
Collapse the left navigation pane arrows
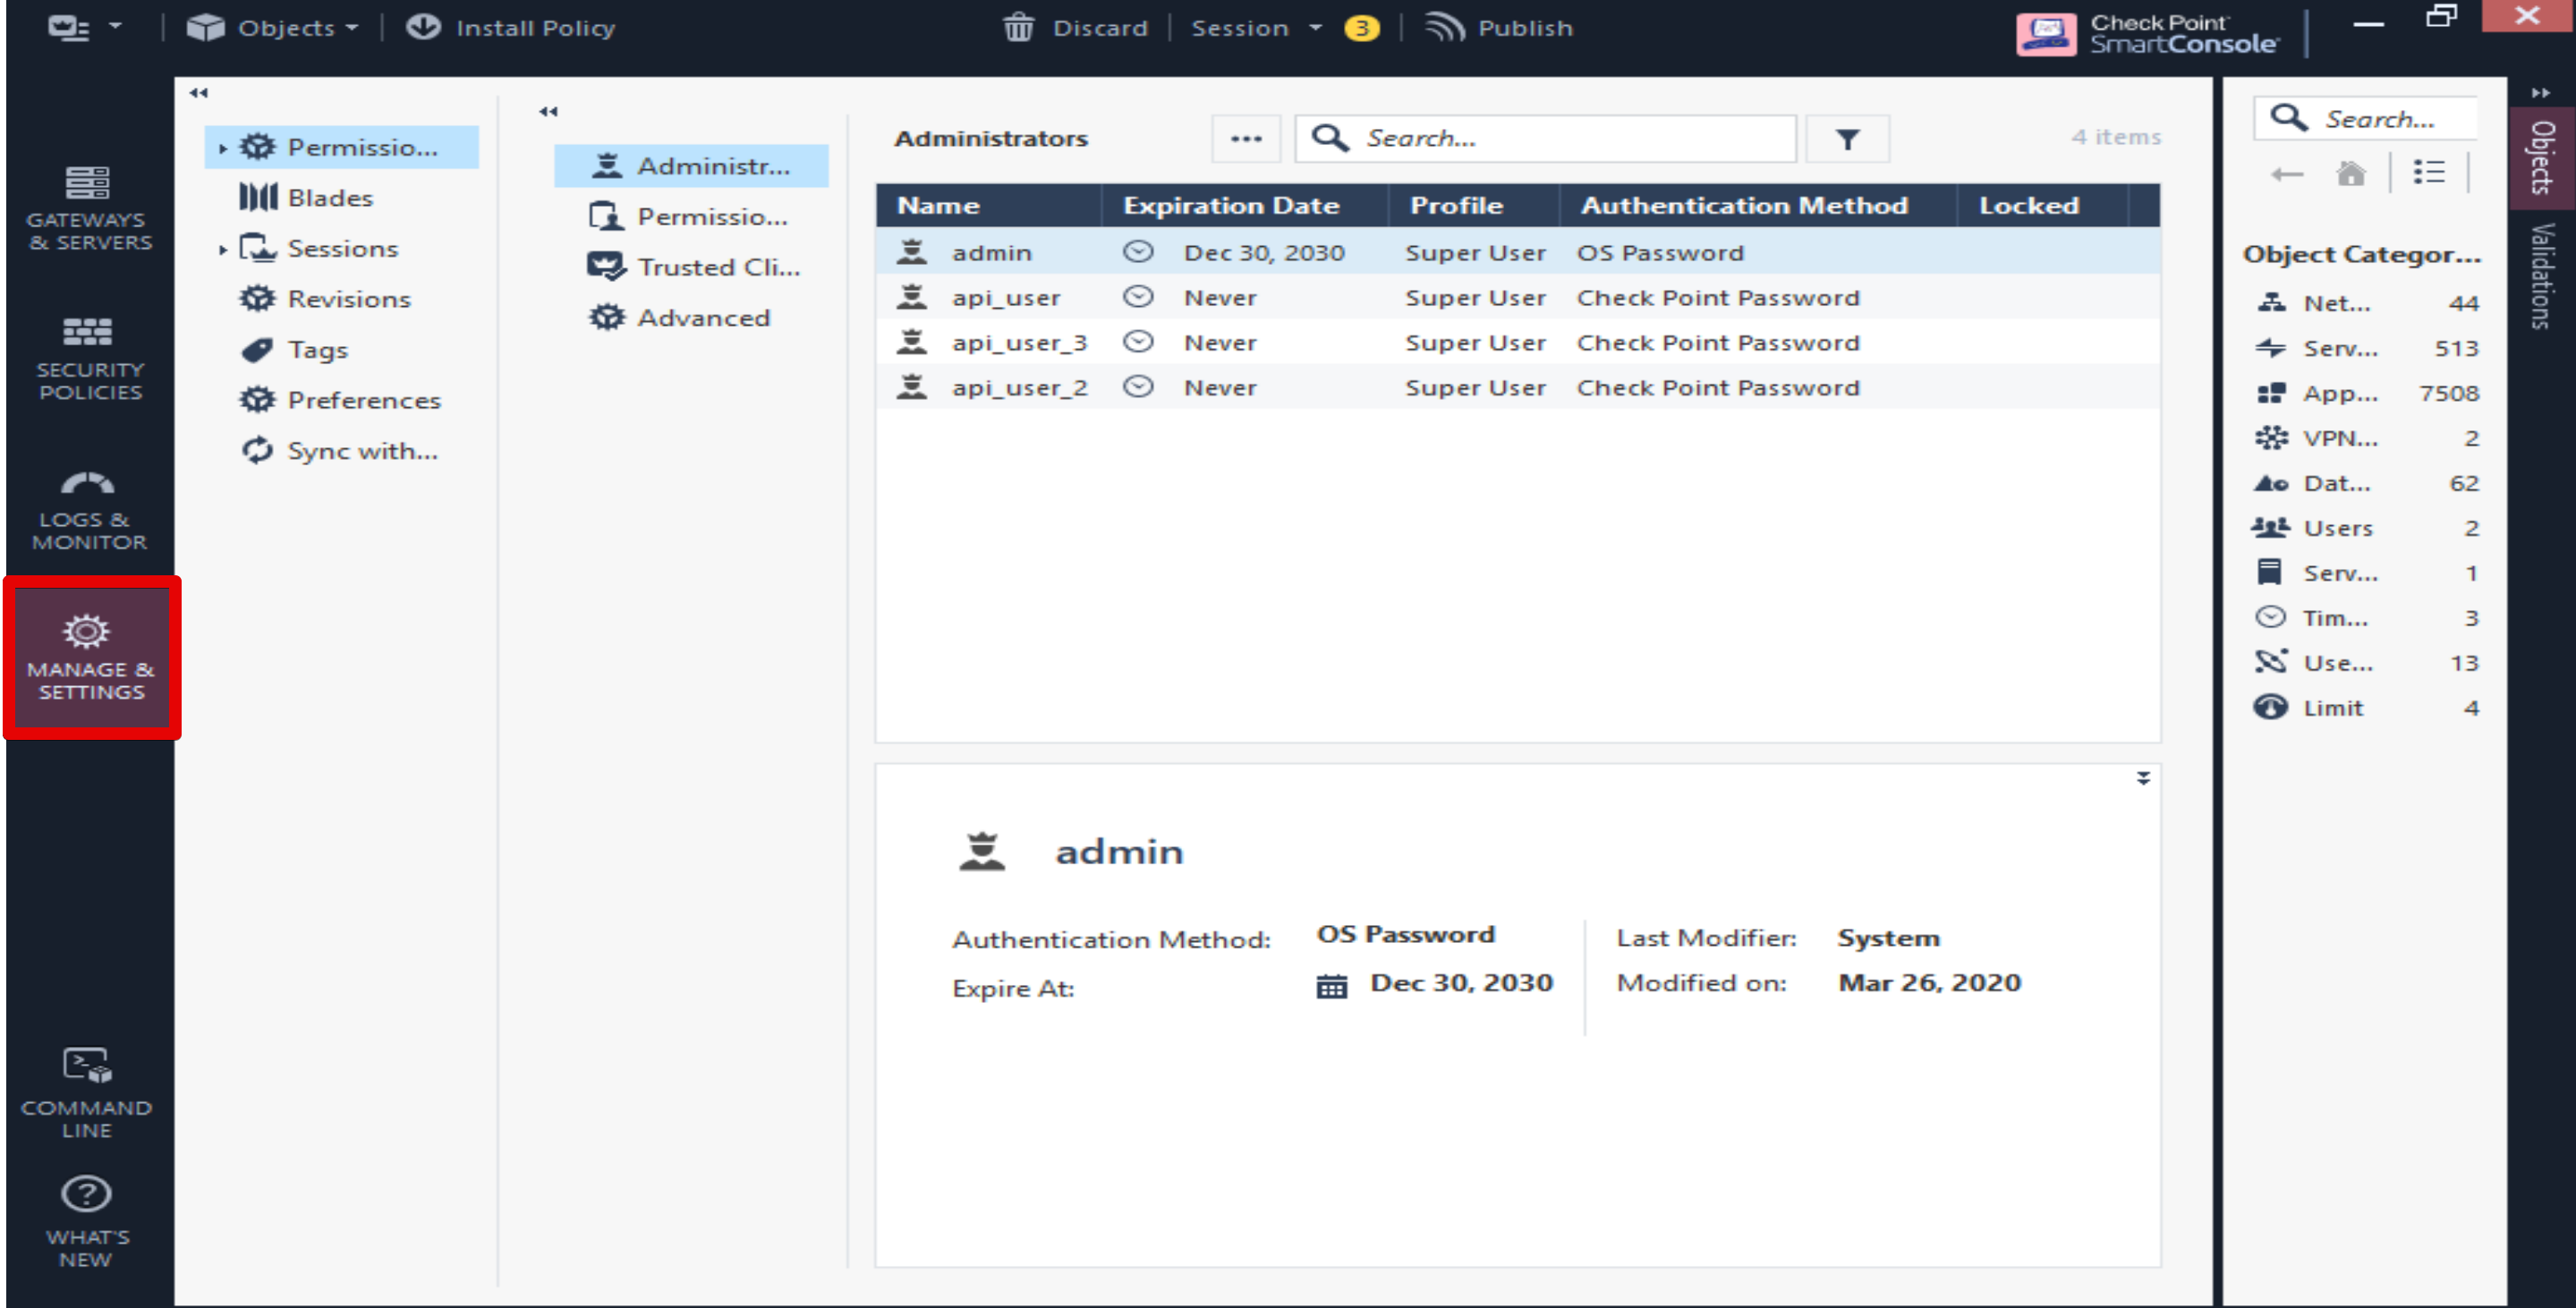pyautogui.click(x=199, y=93)
